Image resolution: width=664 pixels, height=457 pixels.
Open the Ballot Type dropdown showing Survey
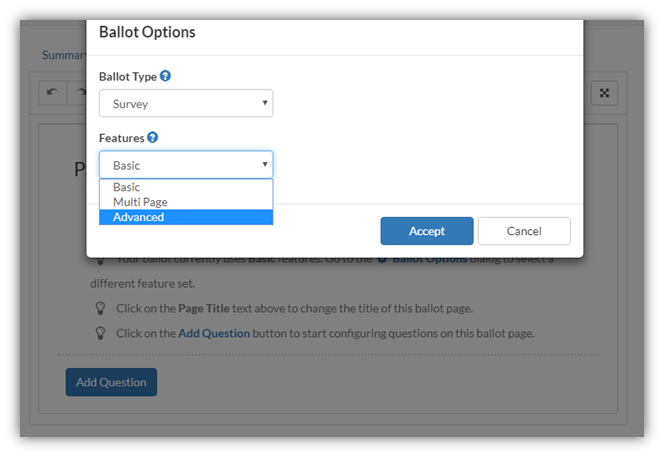point(186,103)
